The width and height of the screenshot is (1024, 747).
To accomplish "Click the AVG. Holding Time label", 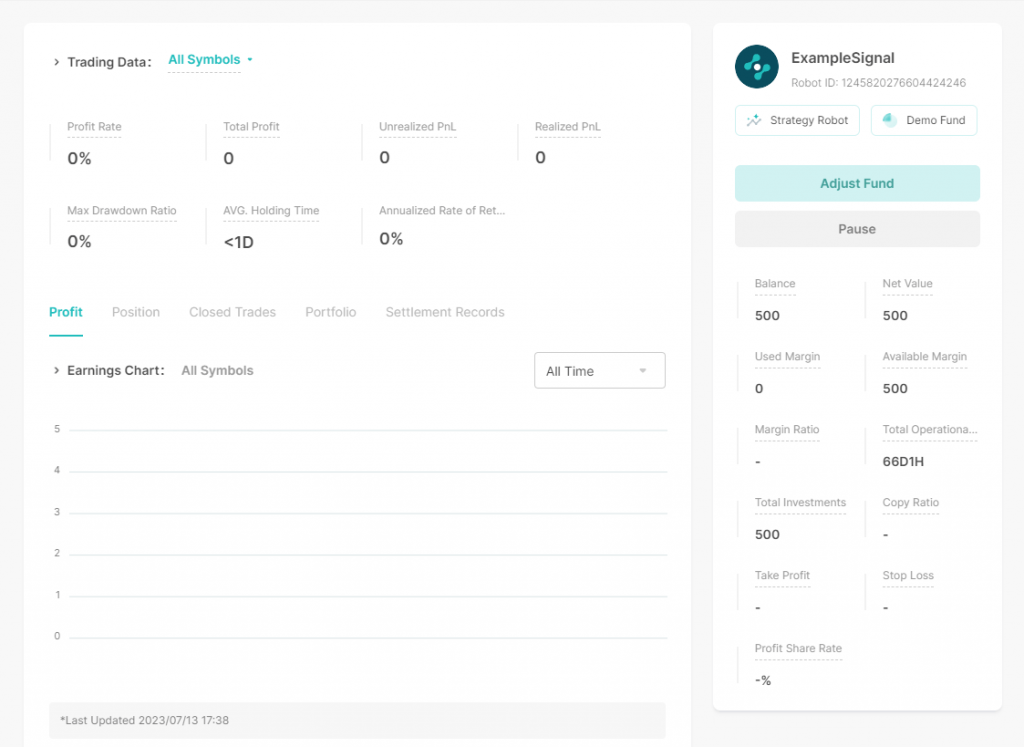I will click(x=271, y=210).
